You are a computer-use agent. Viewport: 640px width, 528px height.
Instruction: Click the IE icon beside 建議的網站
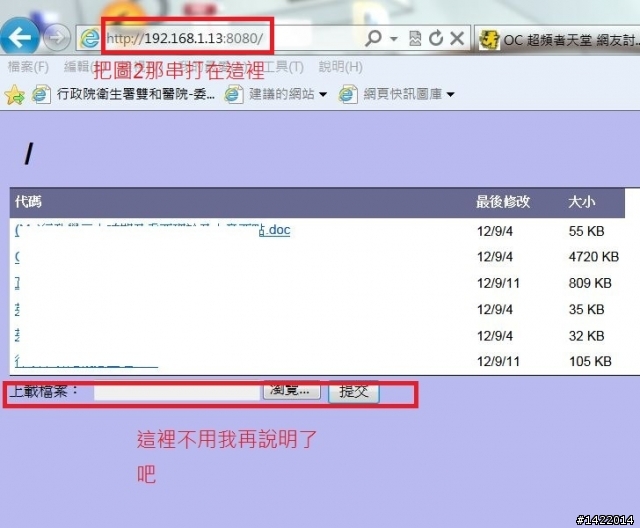(x=233, y=94)
